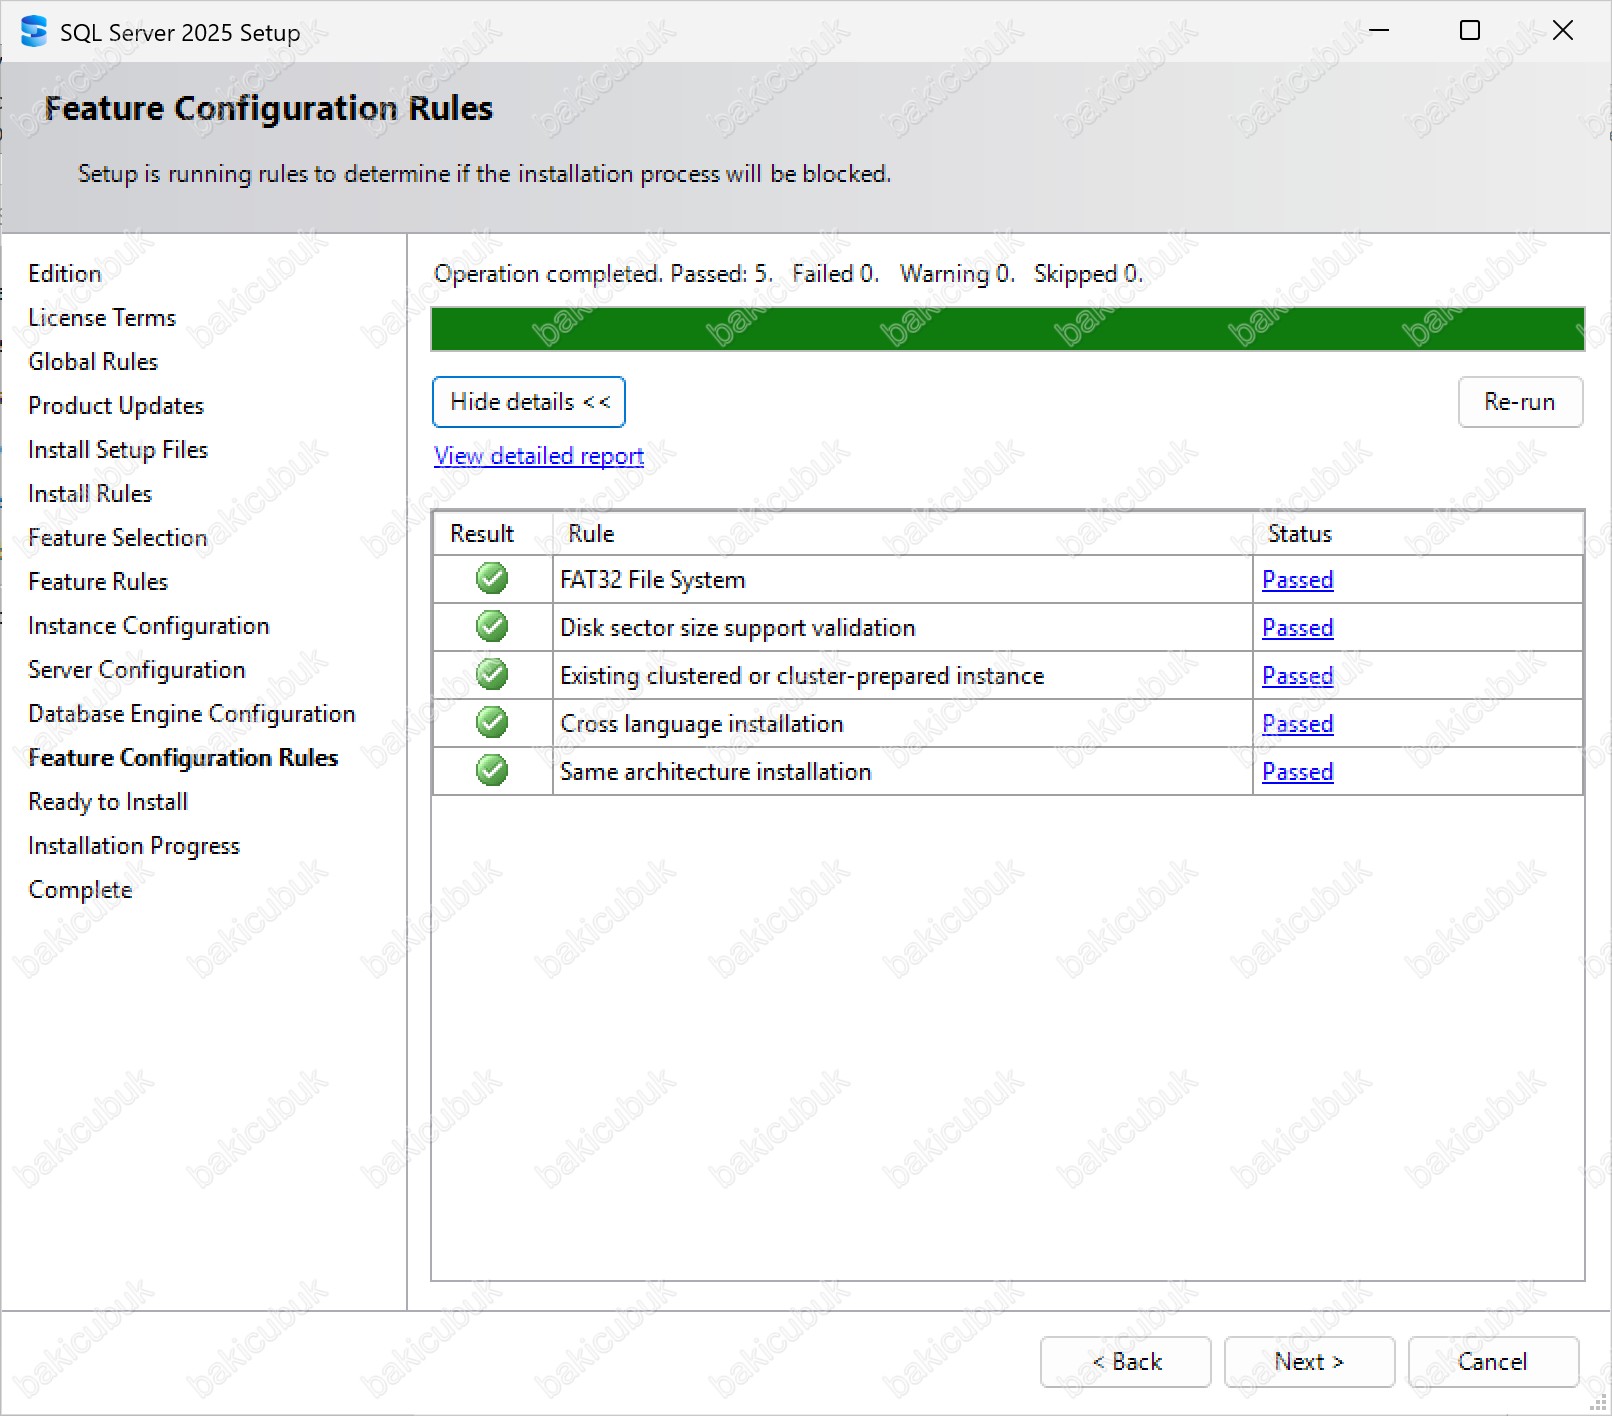Select Database Engine Configuration in sidebar
The height and width of the screenshot is (1416, 1612).
192,714
